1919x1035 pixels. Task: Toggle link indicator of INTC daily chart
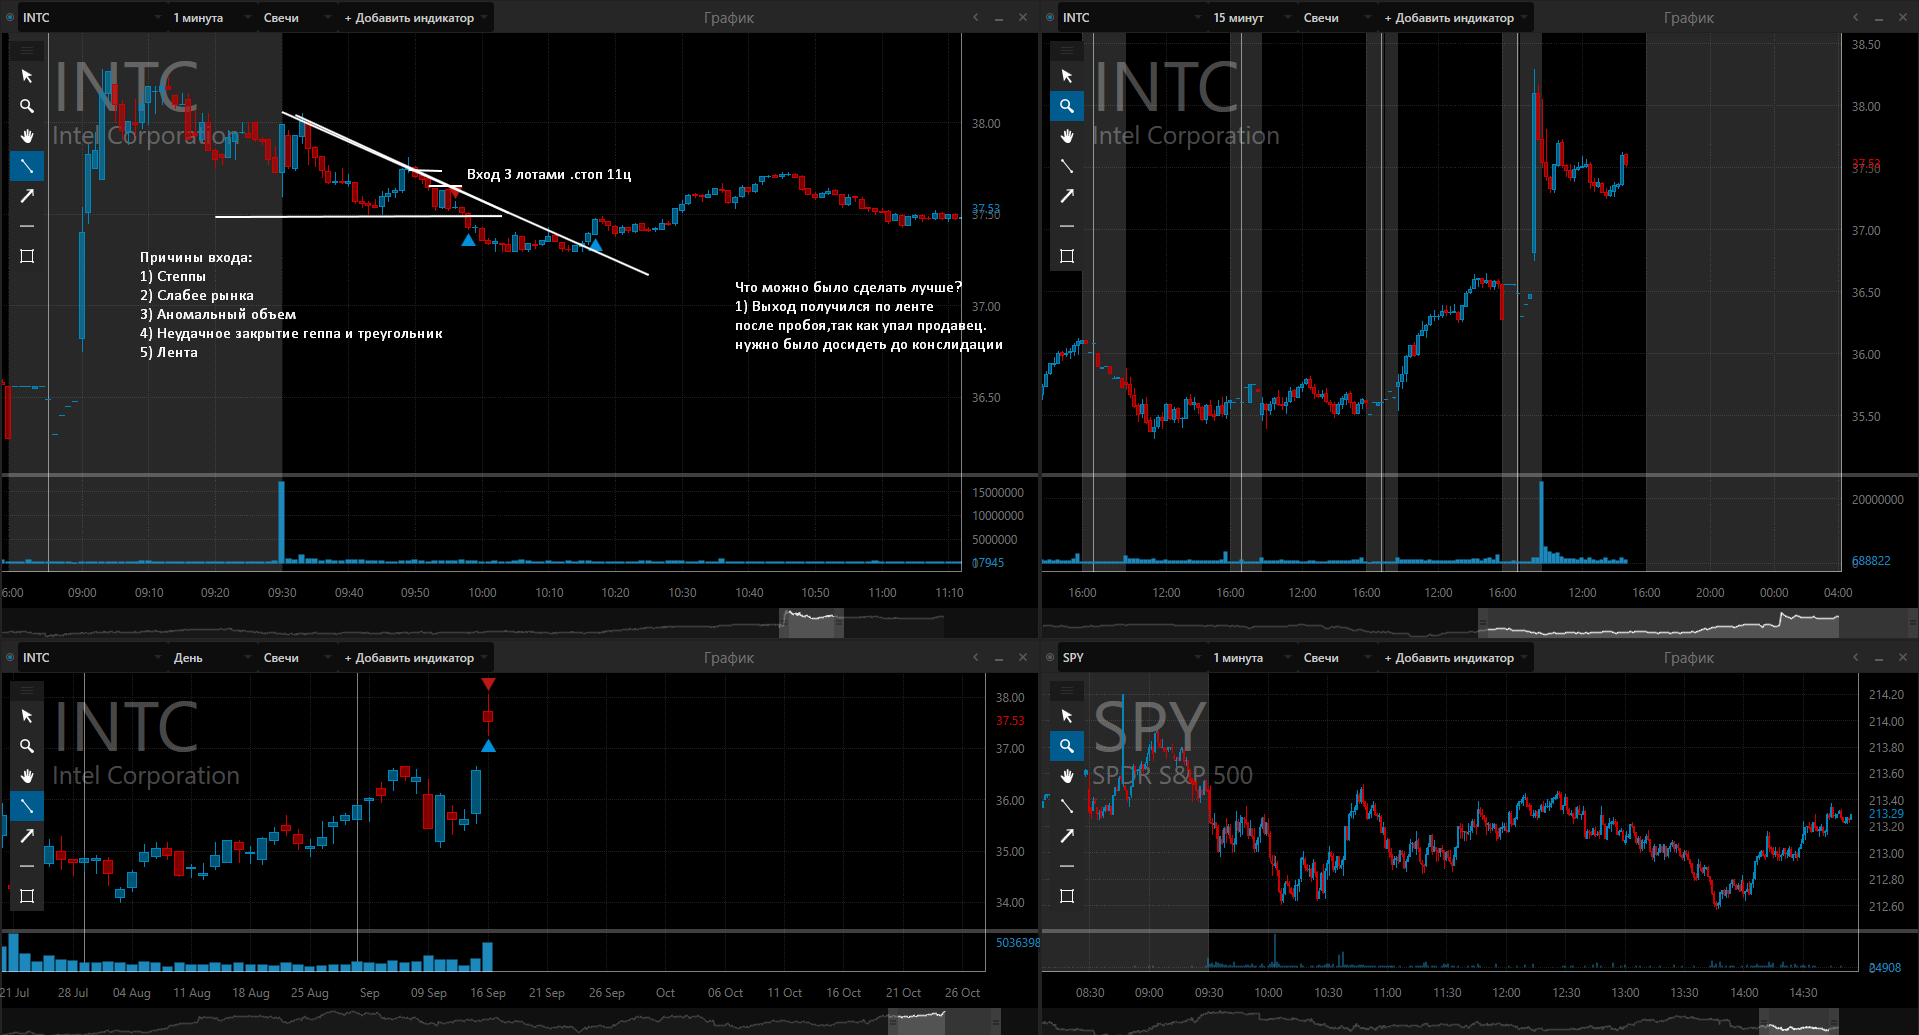(x=10, y=658)
